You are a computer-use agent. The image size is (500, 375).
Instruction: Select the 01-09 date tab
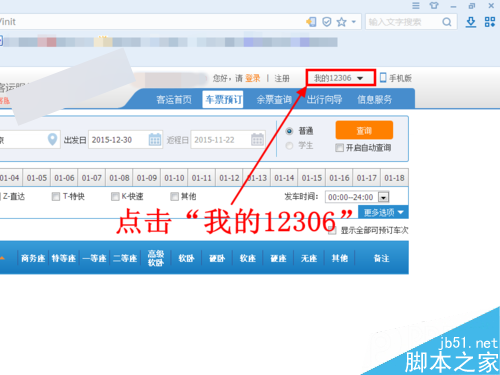[147, 178]
